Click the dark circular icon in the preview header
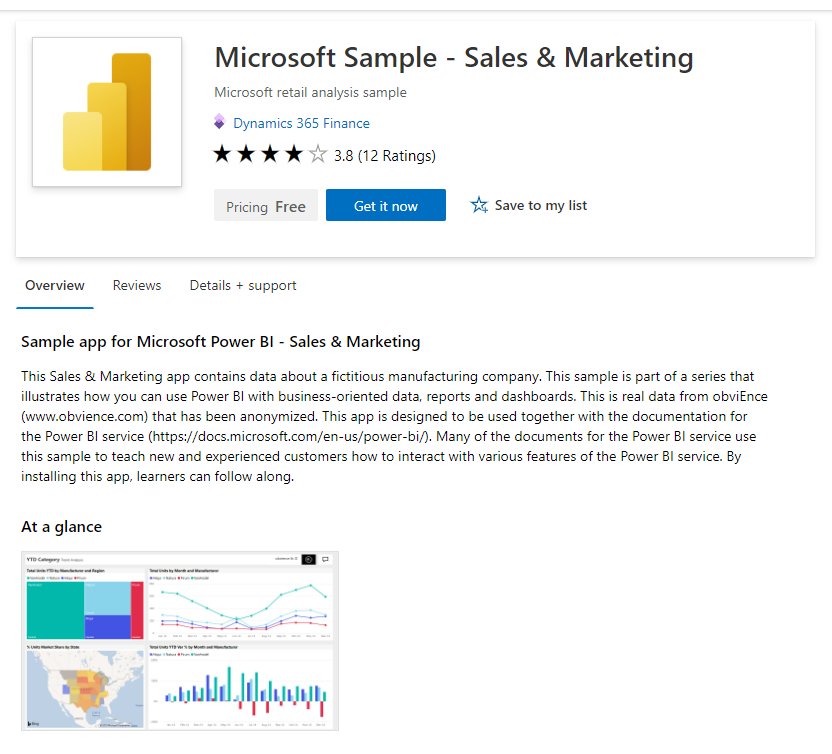This screenshot has height=754, width=832. (308, 560)
